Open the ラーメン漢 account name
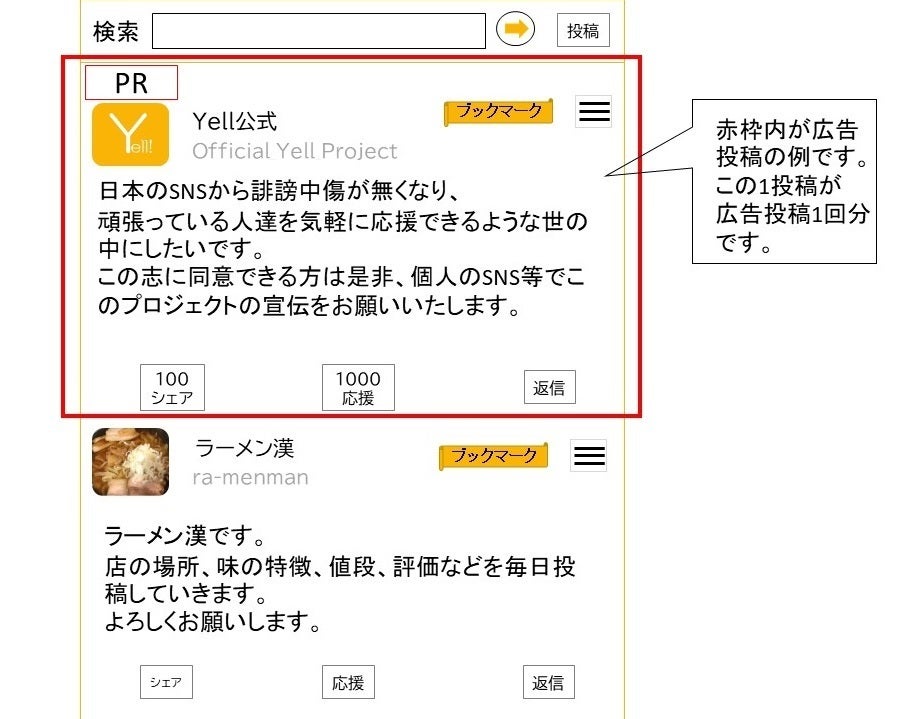Viewport: 899px width, 719px height. (x=245, y=448)
